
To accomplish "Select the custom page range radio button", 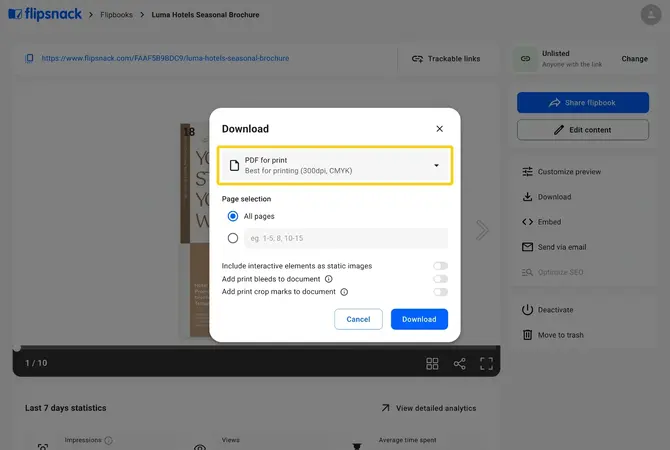I will tap(233, 238).
